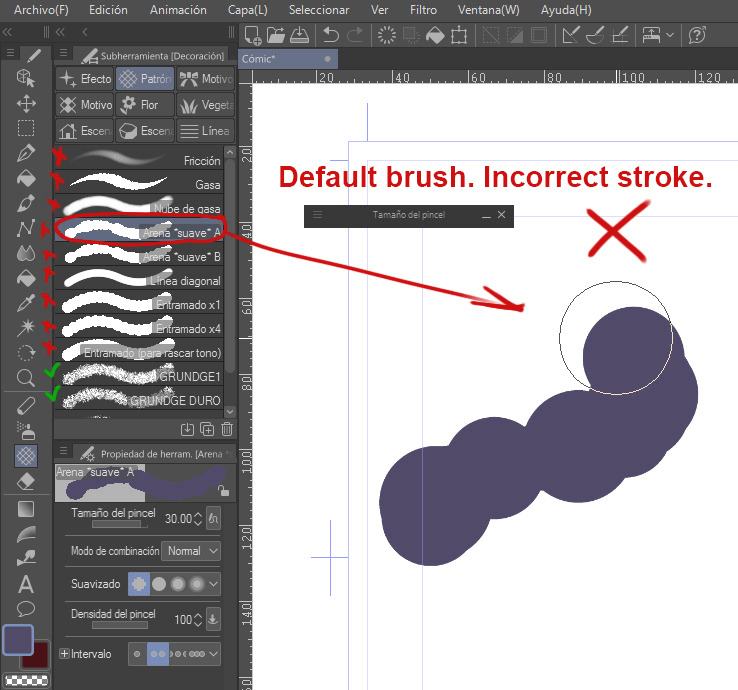
Task: Select the Gradient tool
Action: point(26,509)
